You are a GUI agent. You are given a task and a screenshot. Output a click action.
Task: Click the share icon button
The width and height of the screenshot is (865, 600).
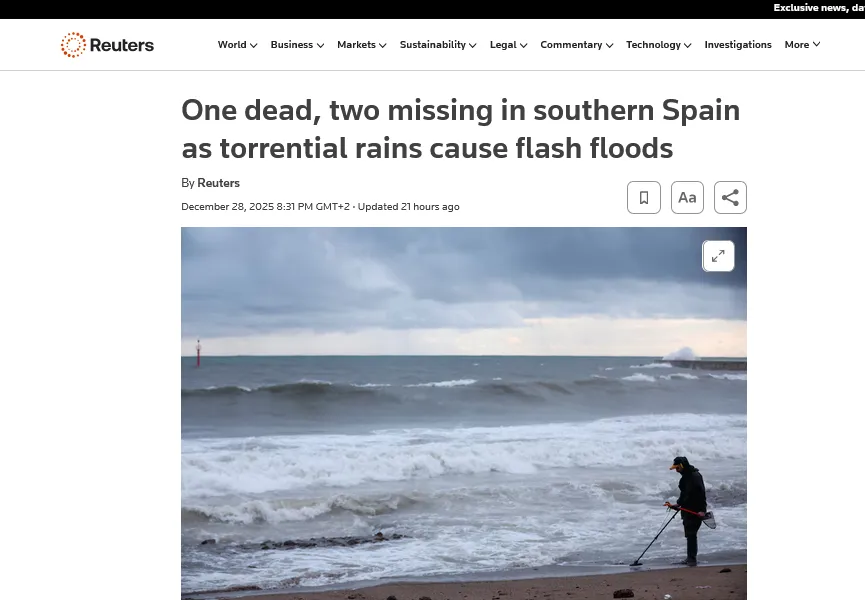click(730, 197)
